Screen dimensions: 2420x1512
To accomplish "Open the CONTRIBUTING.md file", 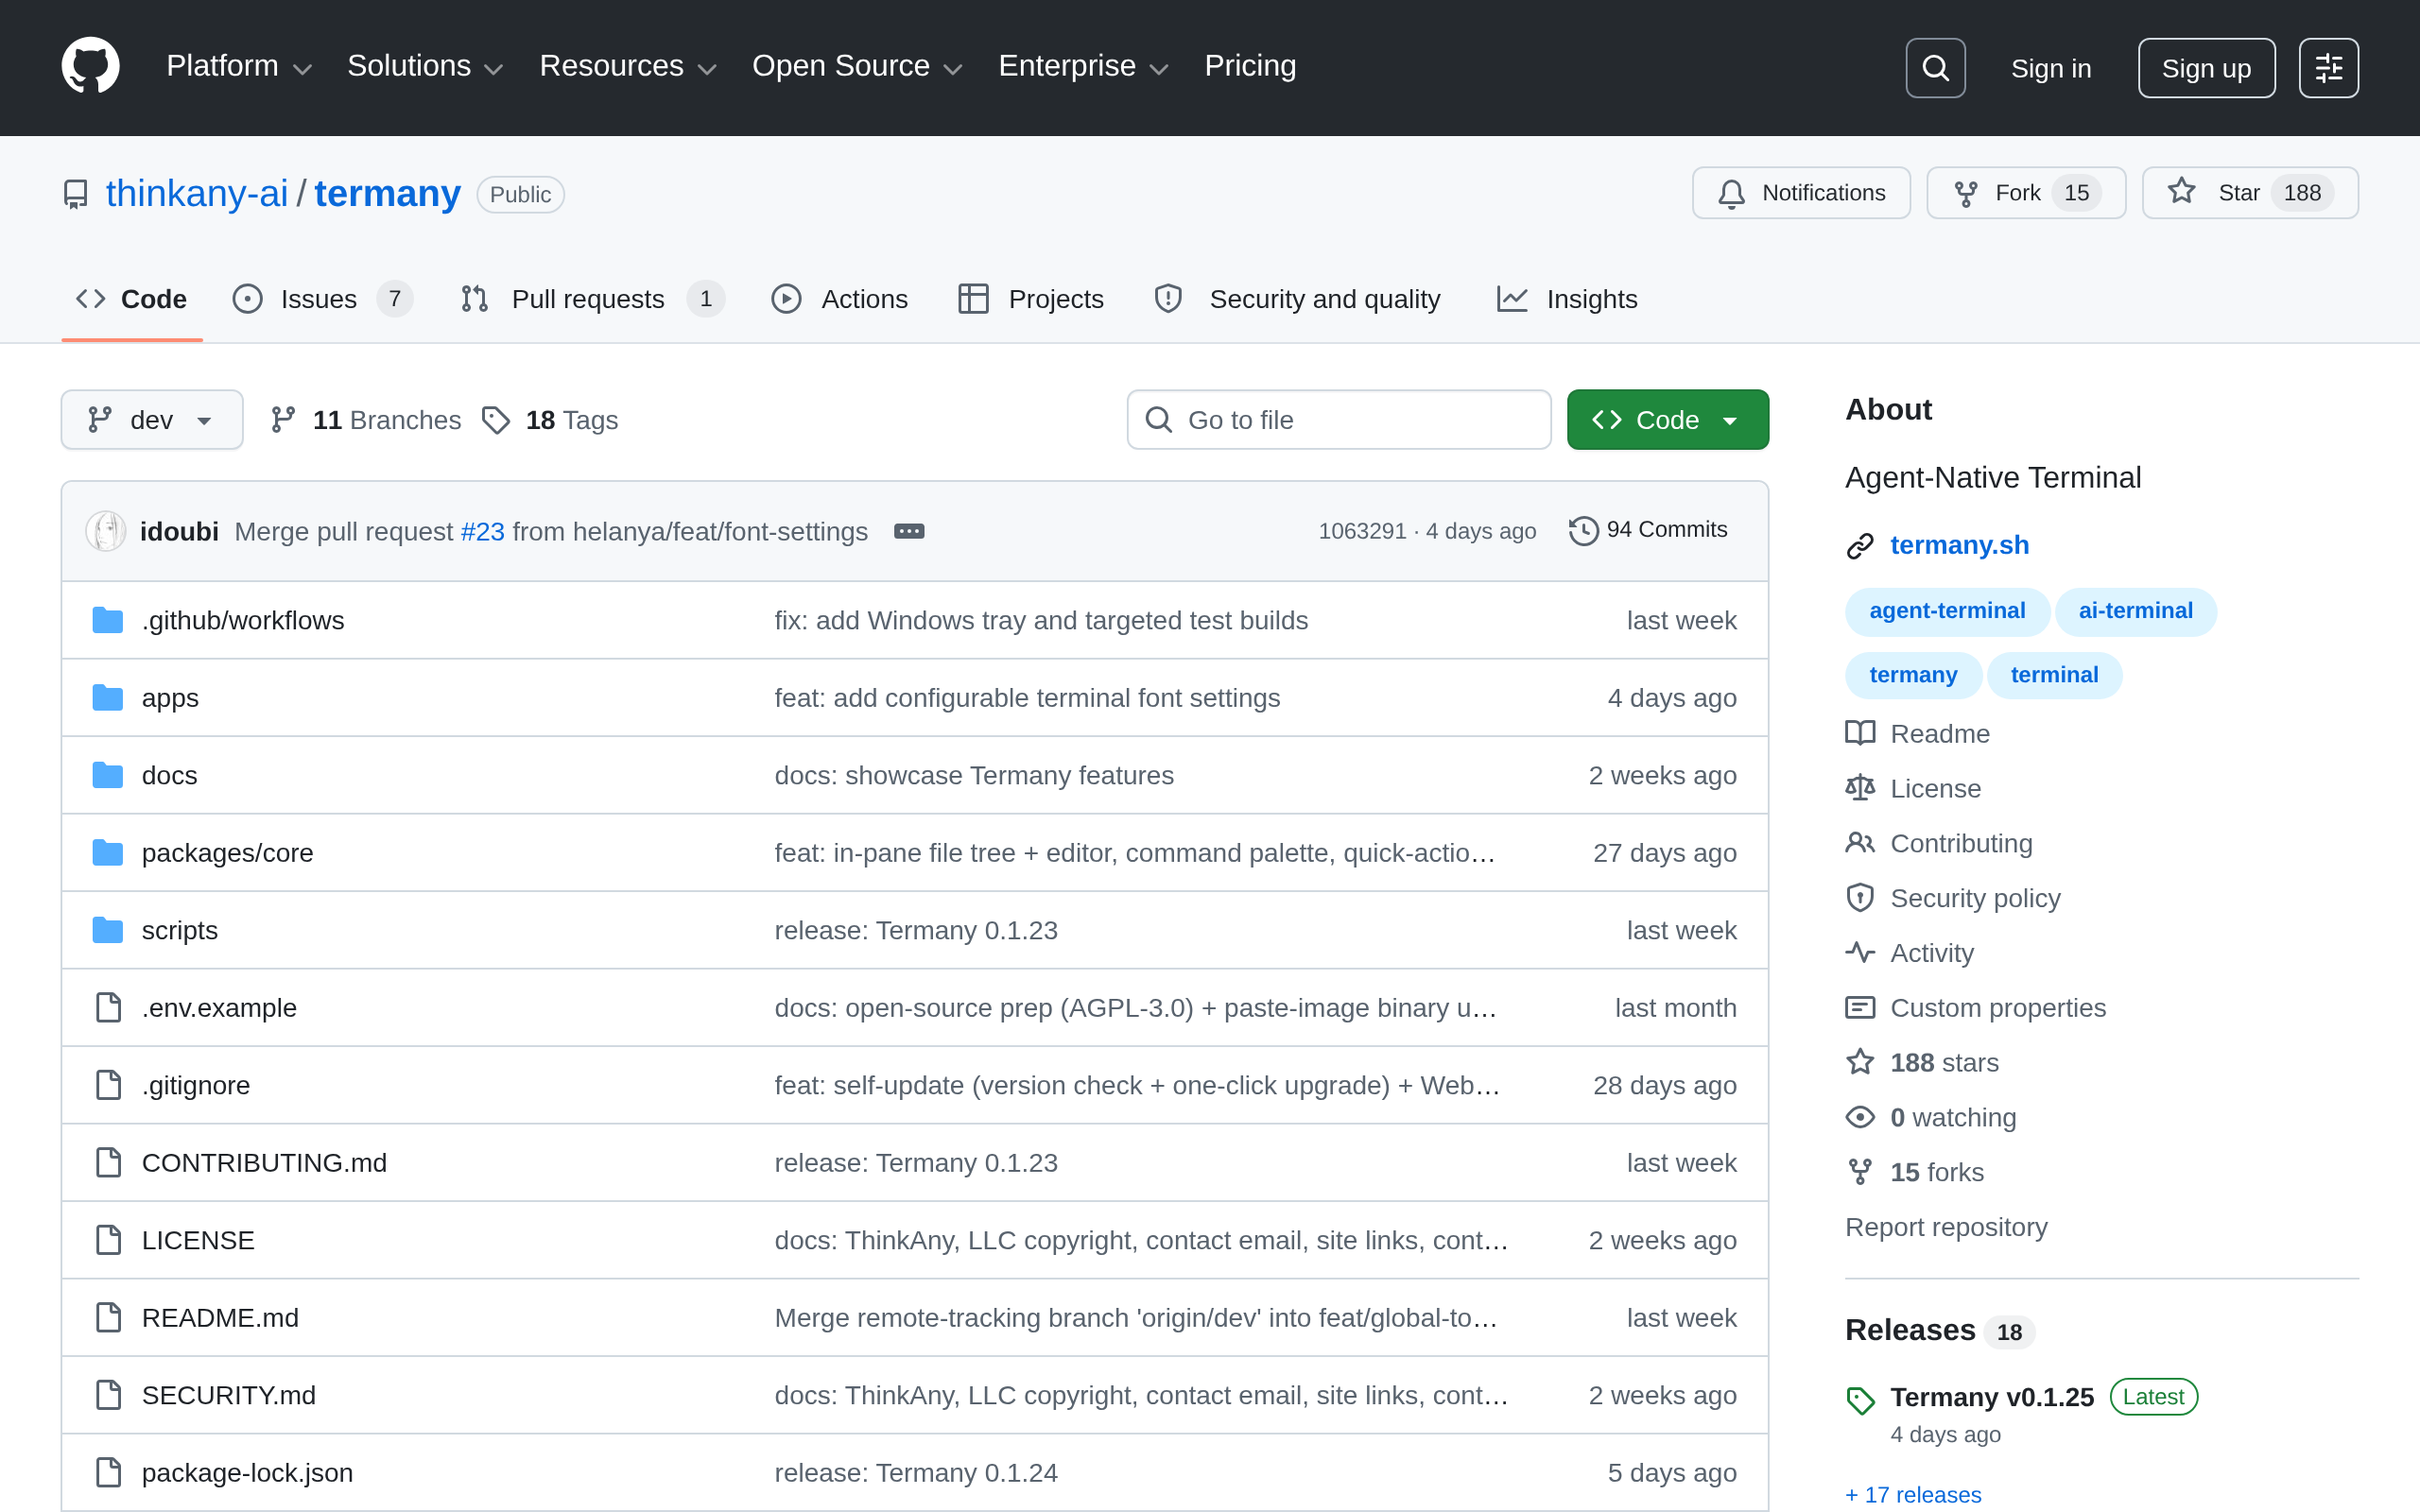I will 264,1163.
